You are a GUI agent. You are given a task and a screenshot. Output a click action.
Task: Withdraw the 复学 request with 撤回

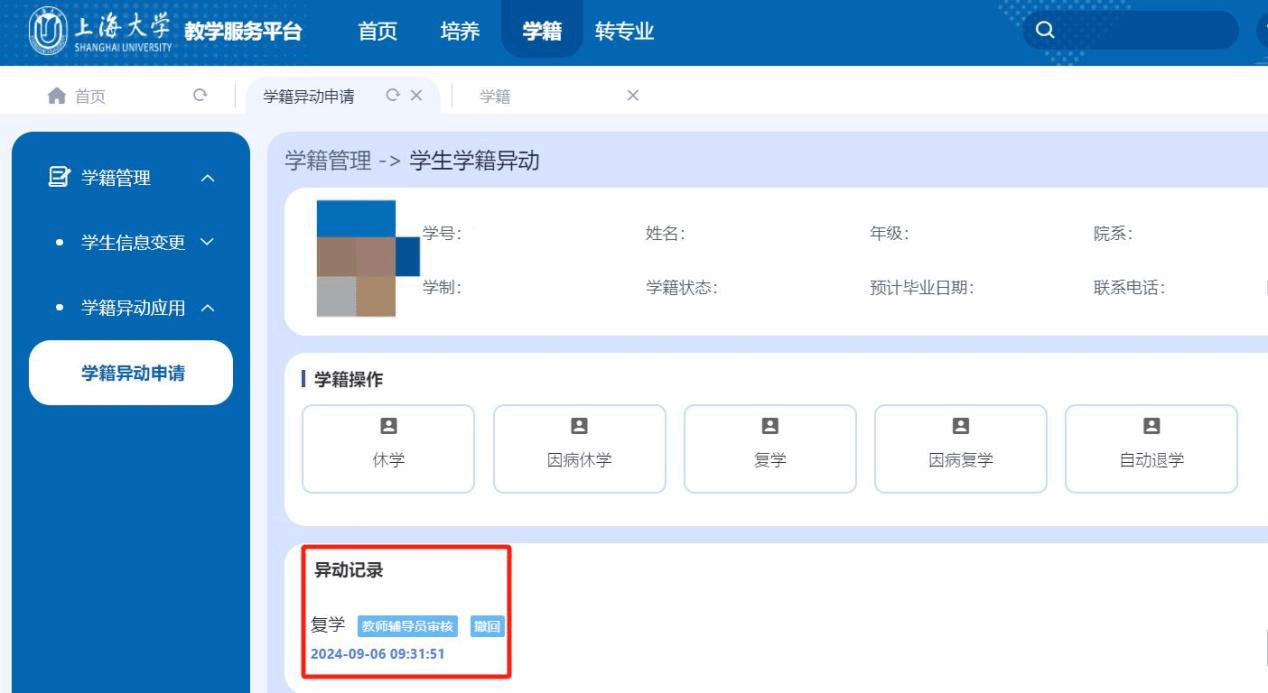click(488, 627)
